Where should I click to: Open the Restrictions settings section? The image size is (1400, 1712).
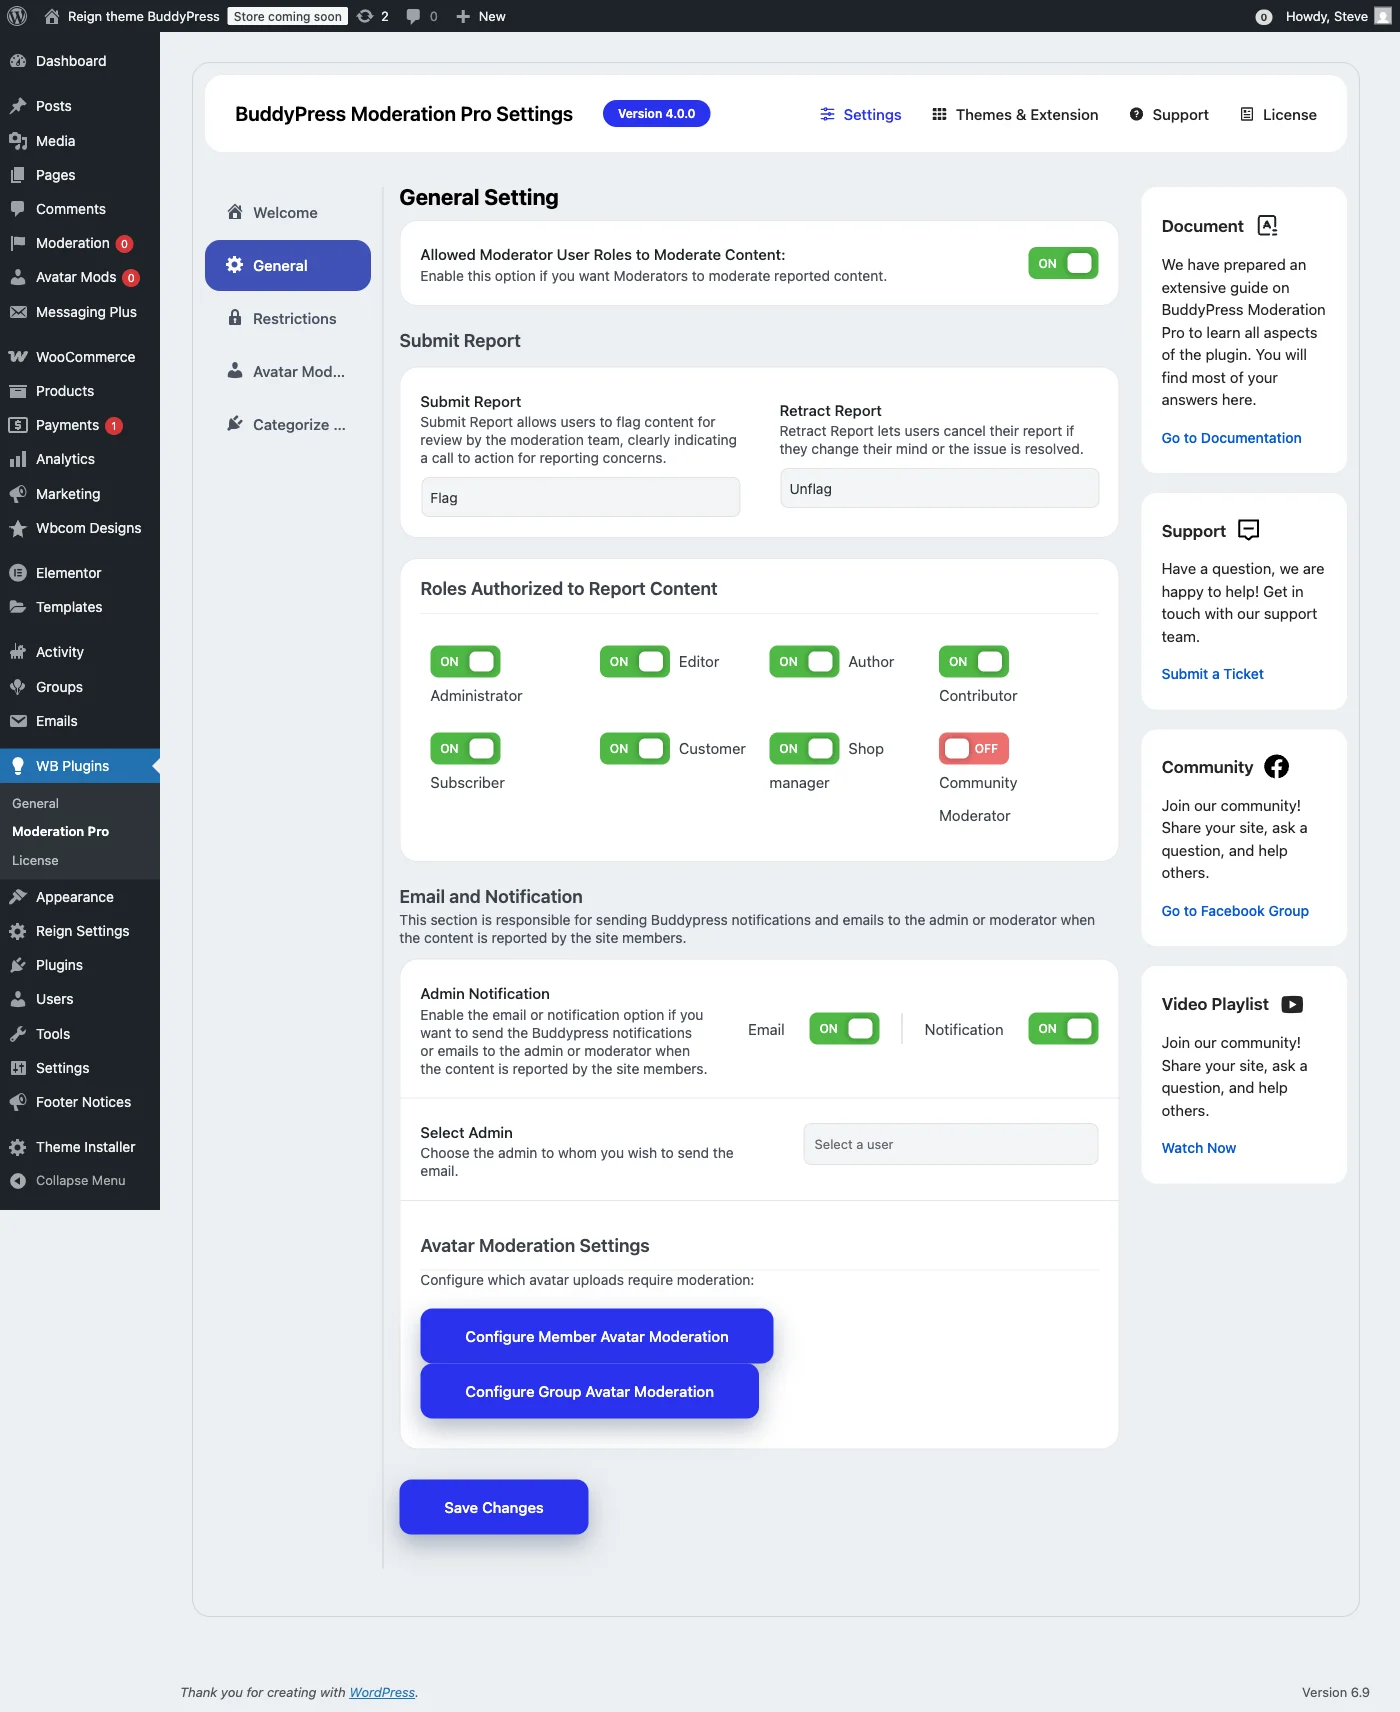tap(288, 318)
